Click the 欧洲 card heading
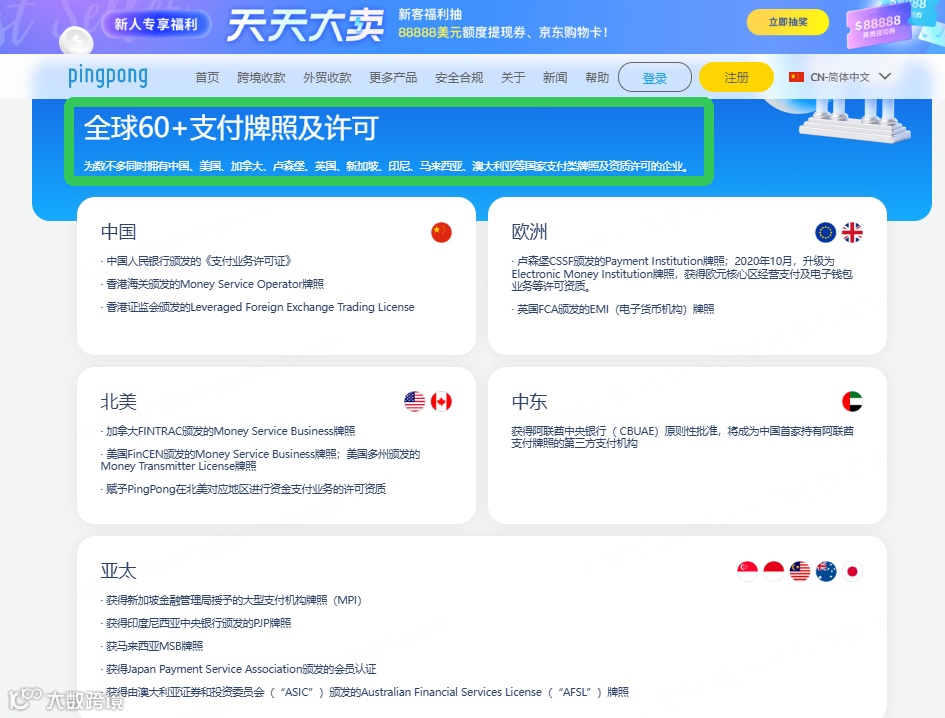 click(x=529, y=231)
